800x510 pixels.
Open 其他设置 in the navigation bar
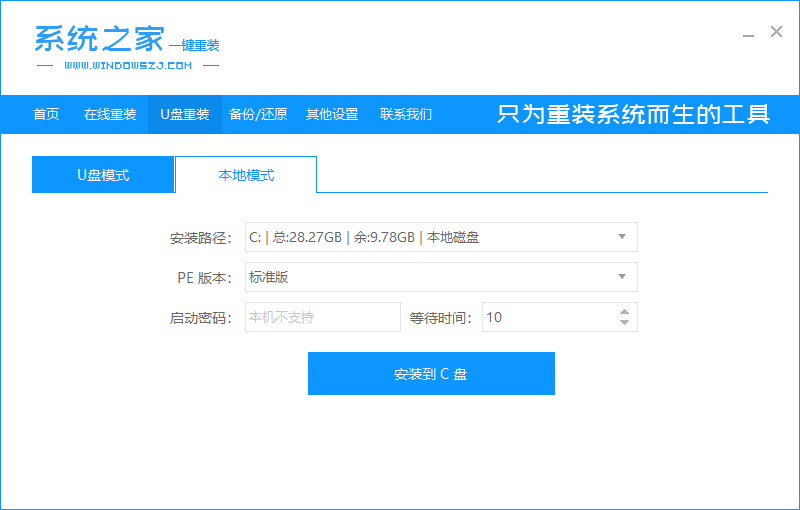332,114
